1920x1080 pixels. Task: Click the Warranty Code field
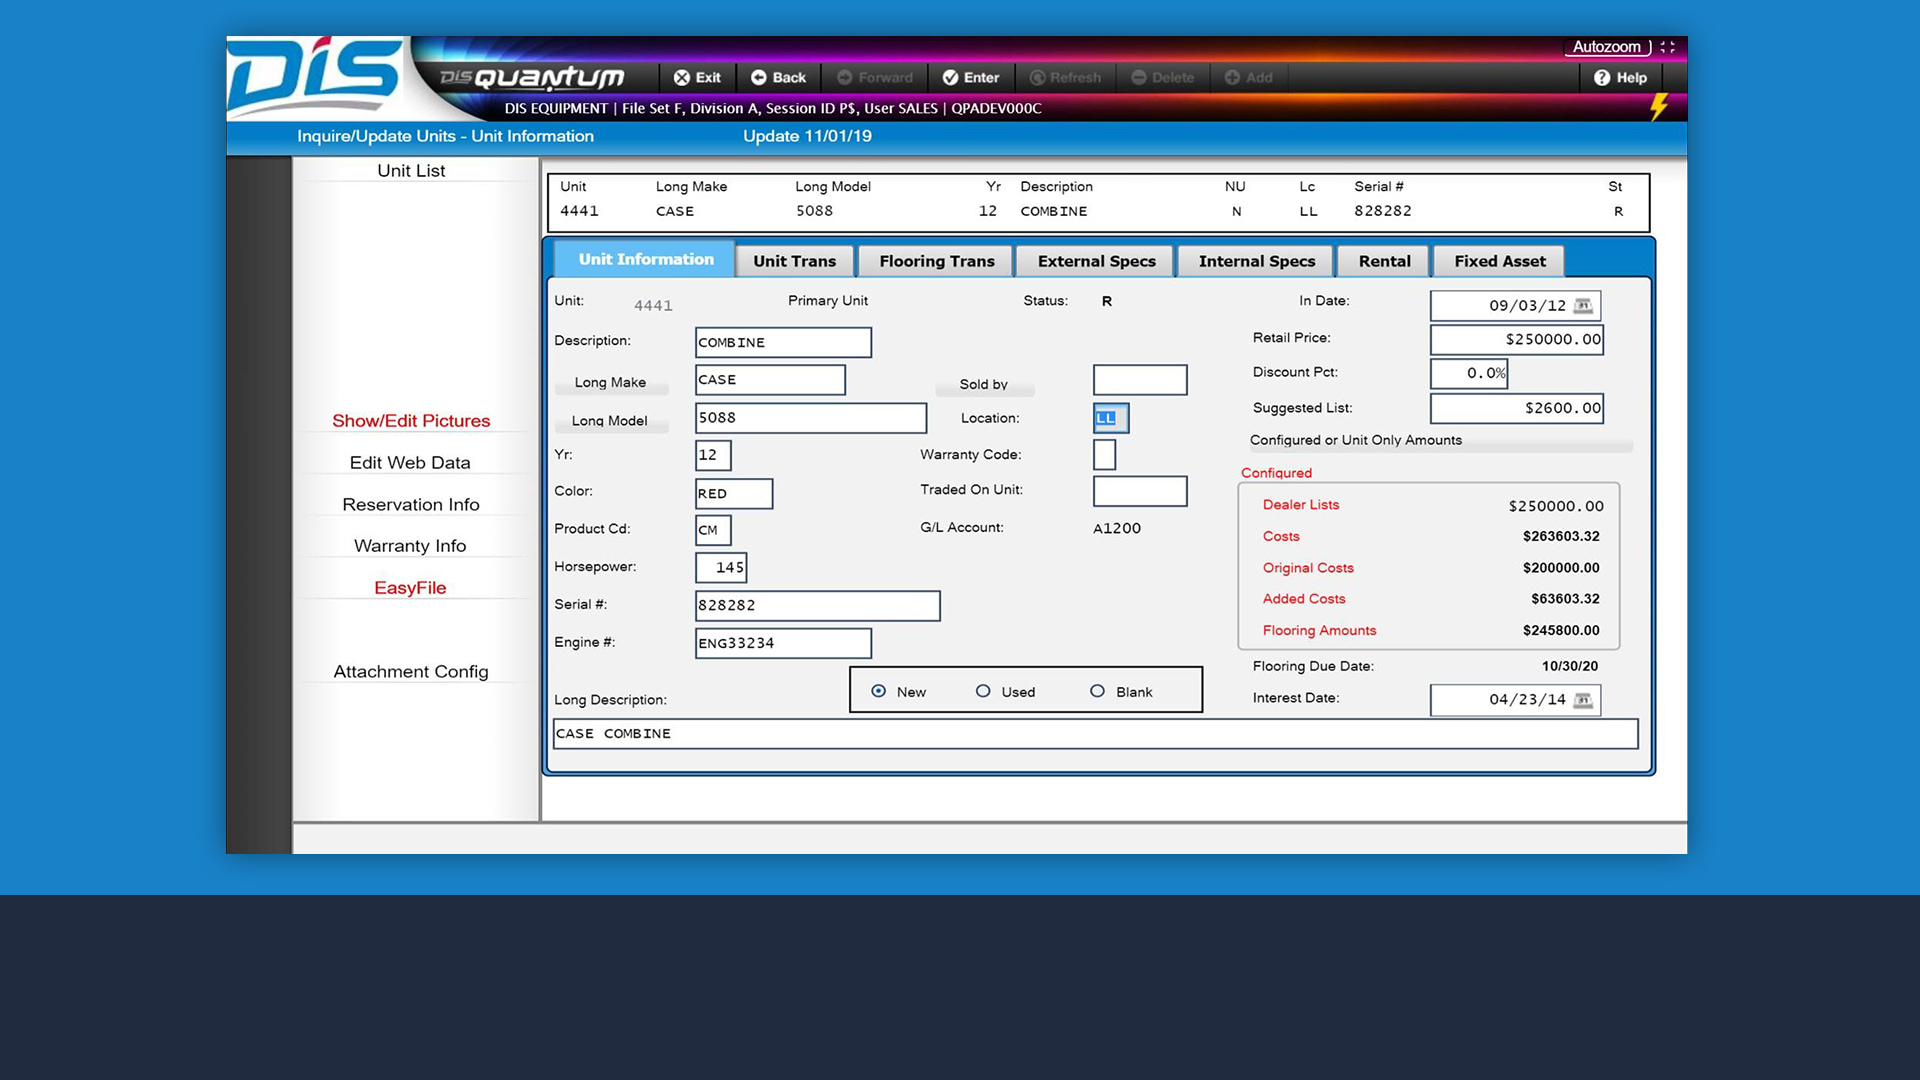tap(1104, 455)
